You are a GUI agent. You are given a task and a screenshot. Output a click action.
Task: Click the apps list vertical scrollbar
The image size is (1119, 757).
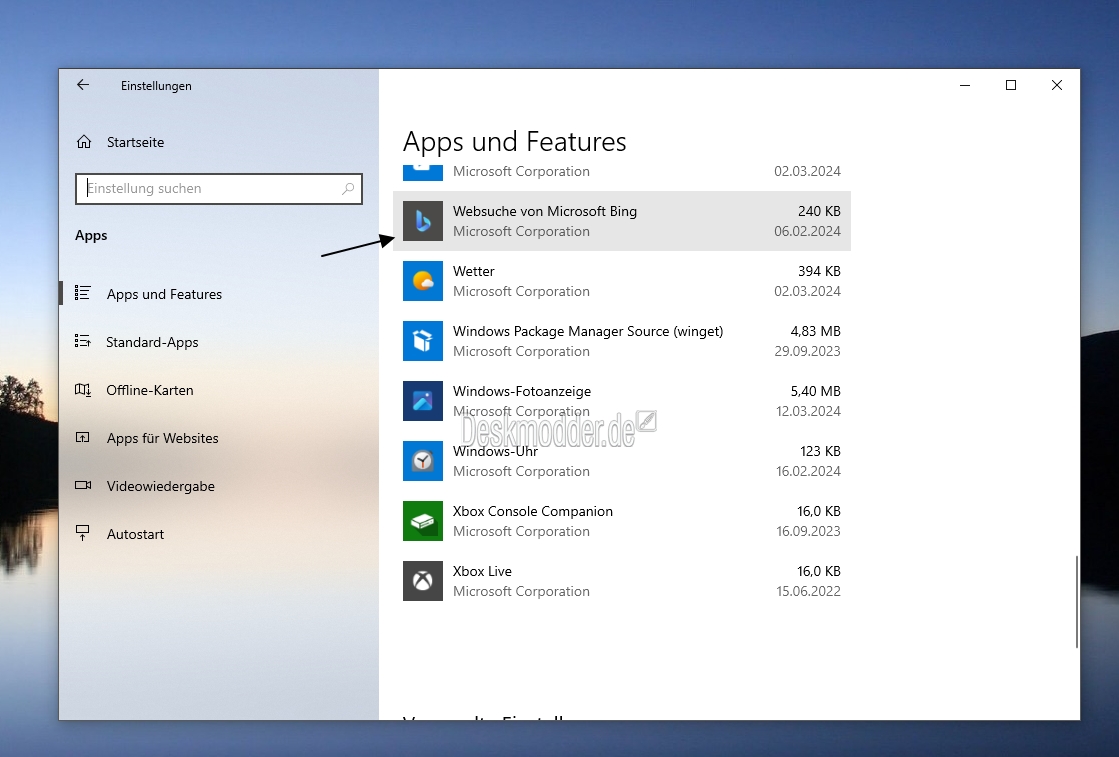(1076, 601)
